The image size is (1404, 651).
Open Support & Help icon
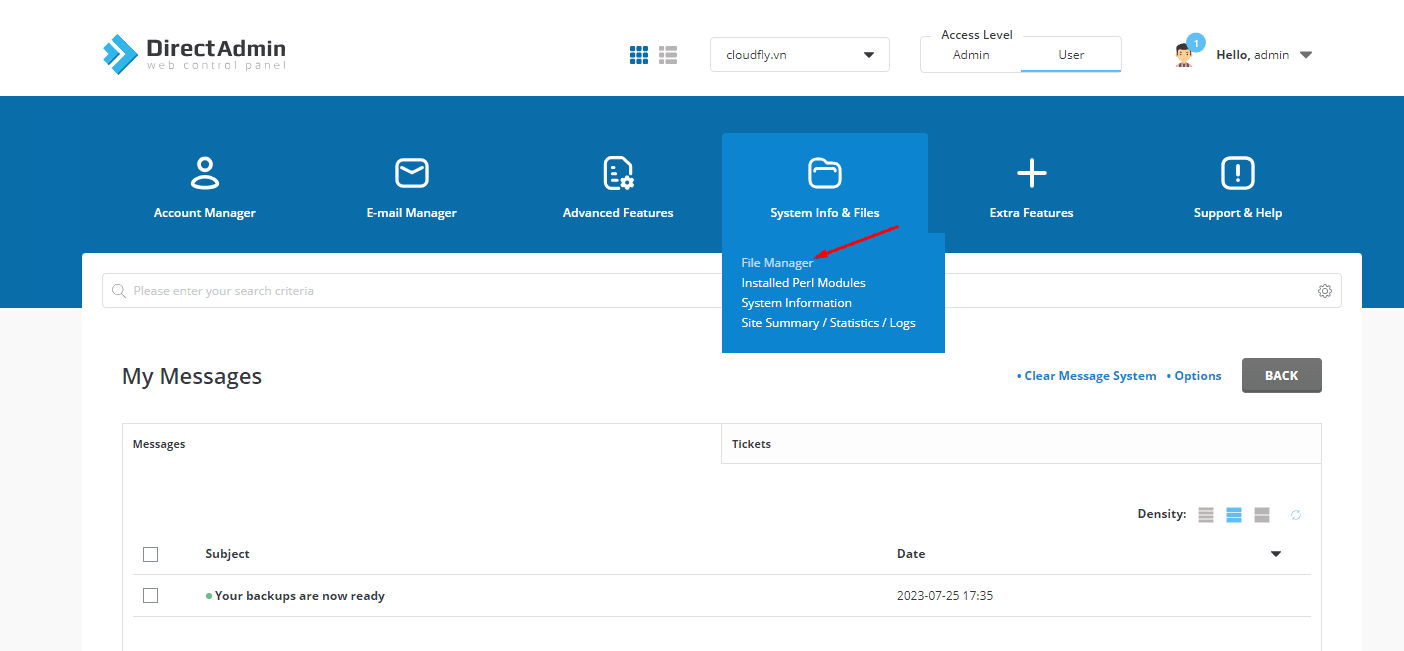tap(1238, 173)
